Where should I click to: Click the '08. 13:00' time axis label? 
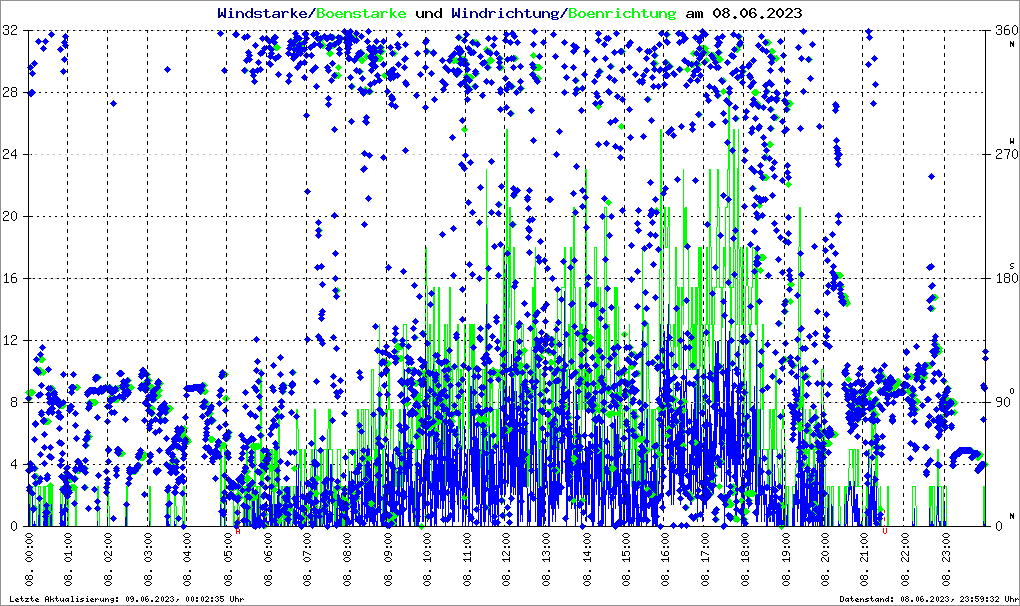point(546,560)
